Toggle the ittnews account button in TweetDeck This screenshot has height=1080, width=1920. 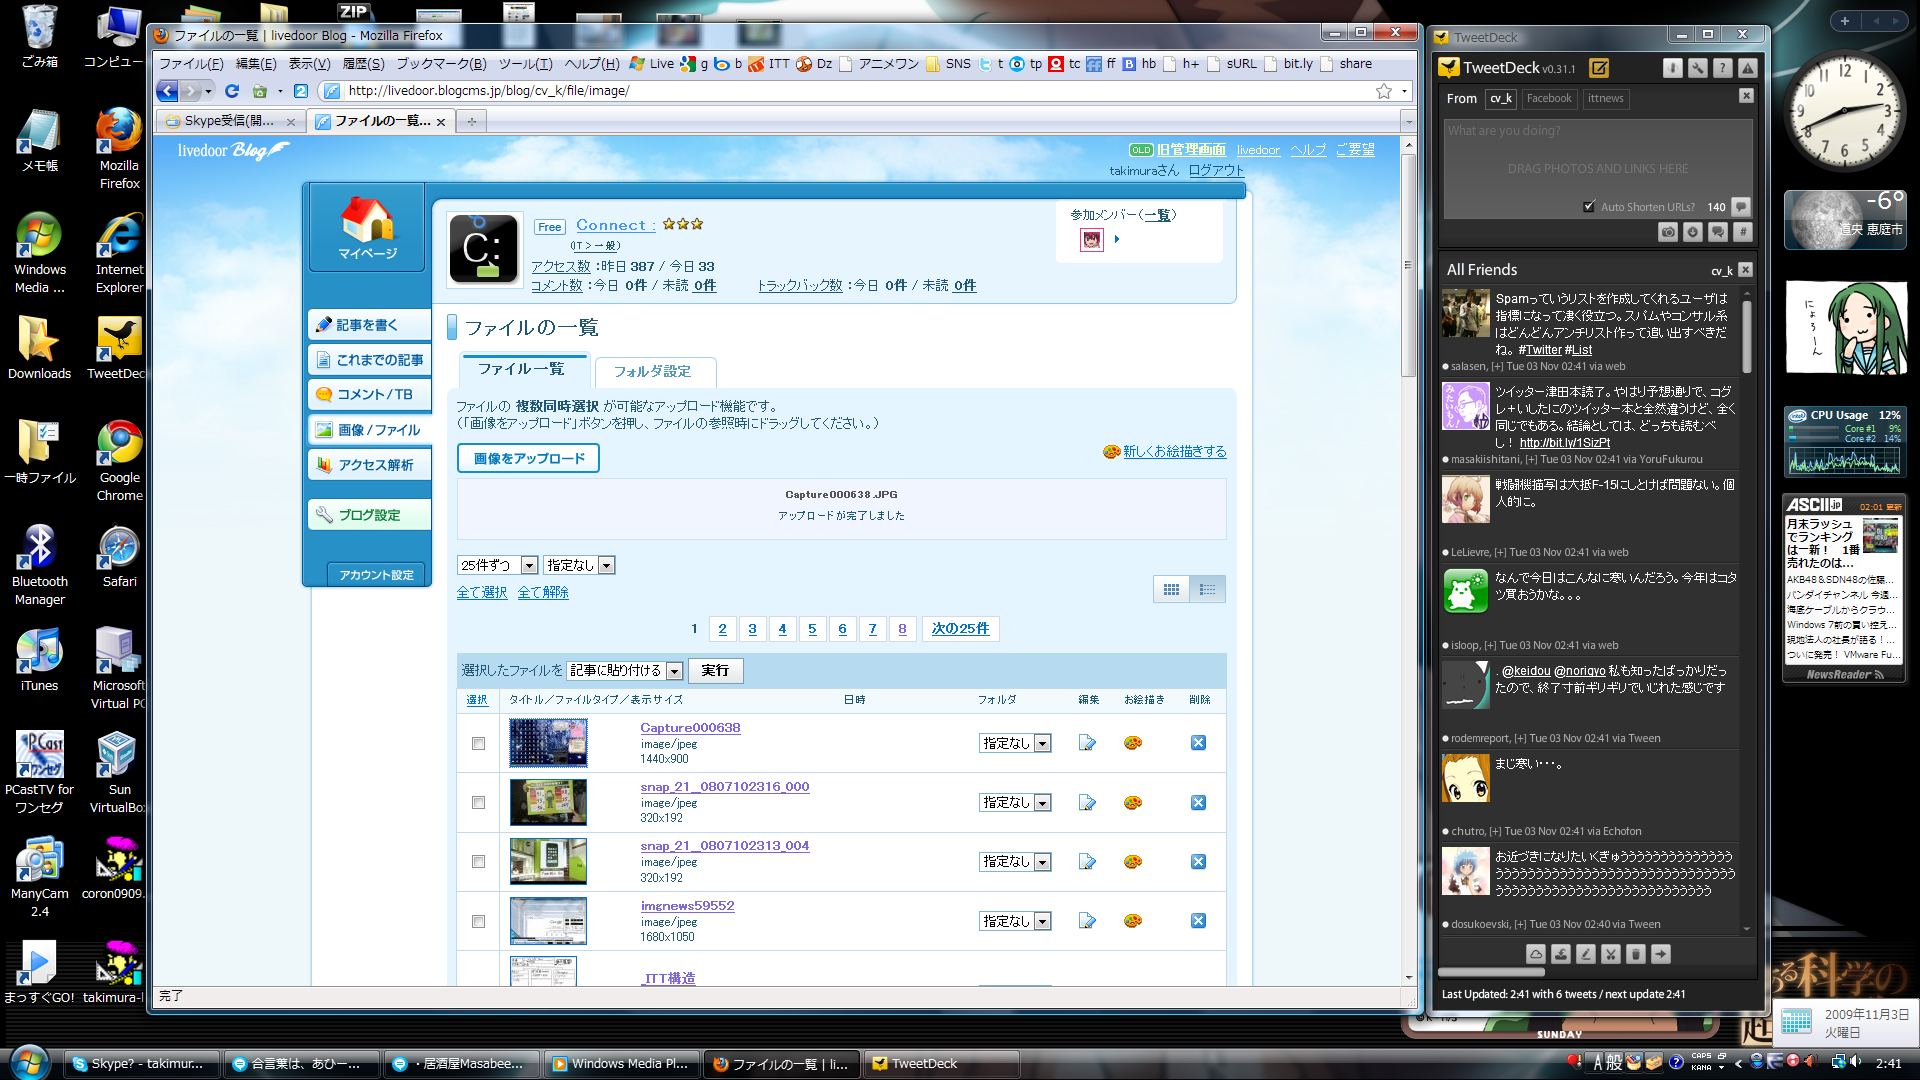[1605, 98]
